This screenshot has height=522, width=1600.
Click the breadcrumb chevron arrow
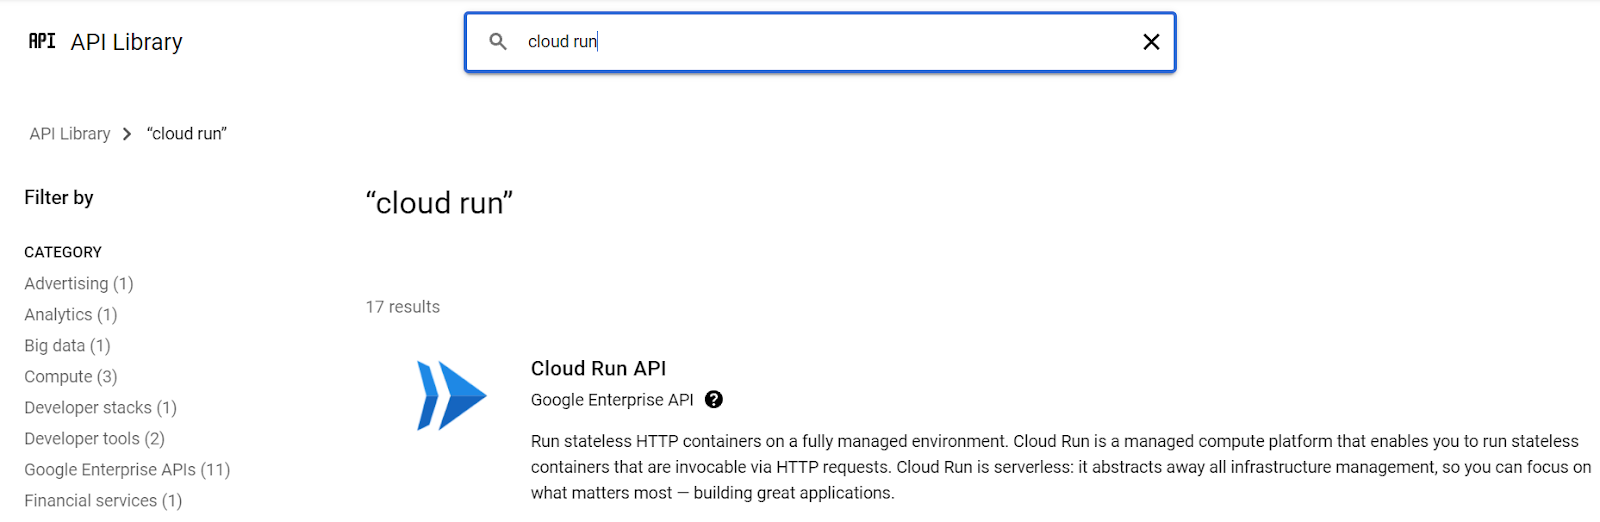pyautogui.click(x=127, y=134)
